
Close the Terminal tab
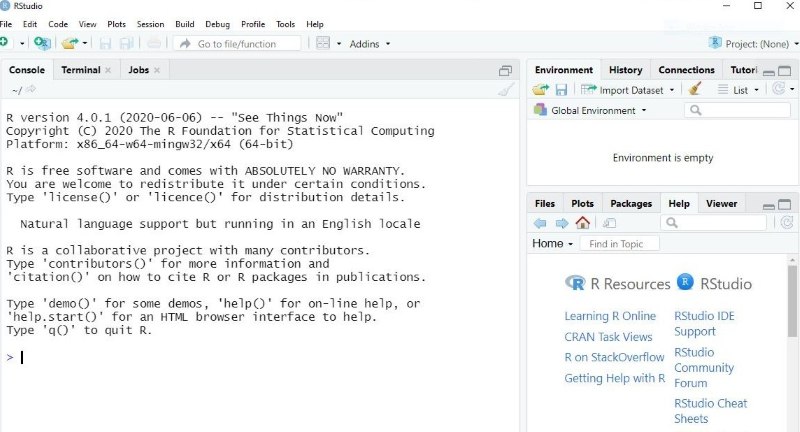108,70
